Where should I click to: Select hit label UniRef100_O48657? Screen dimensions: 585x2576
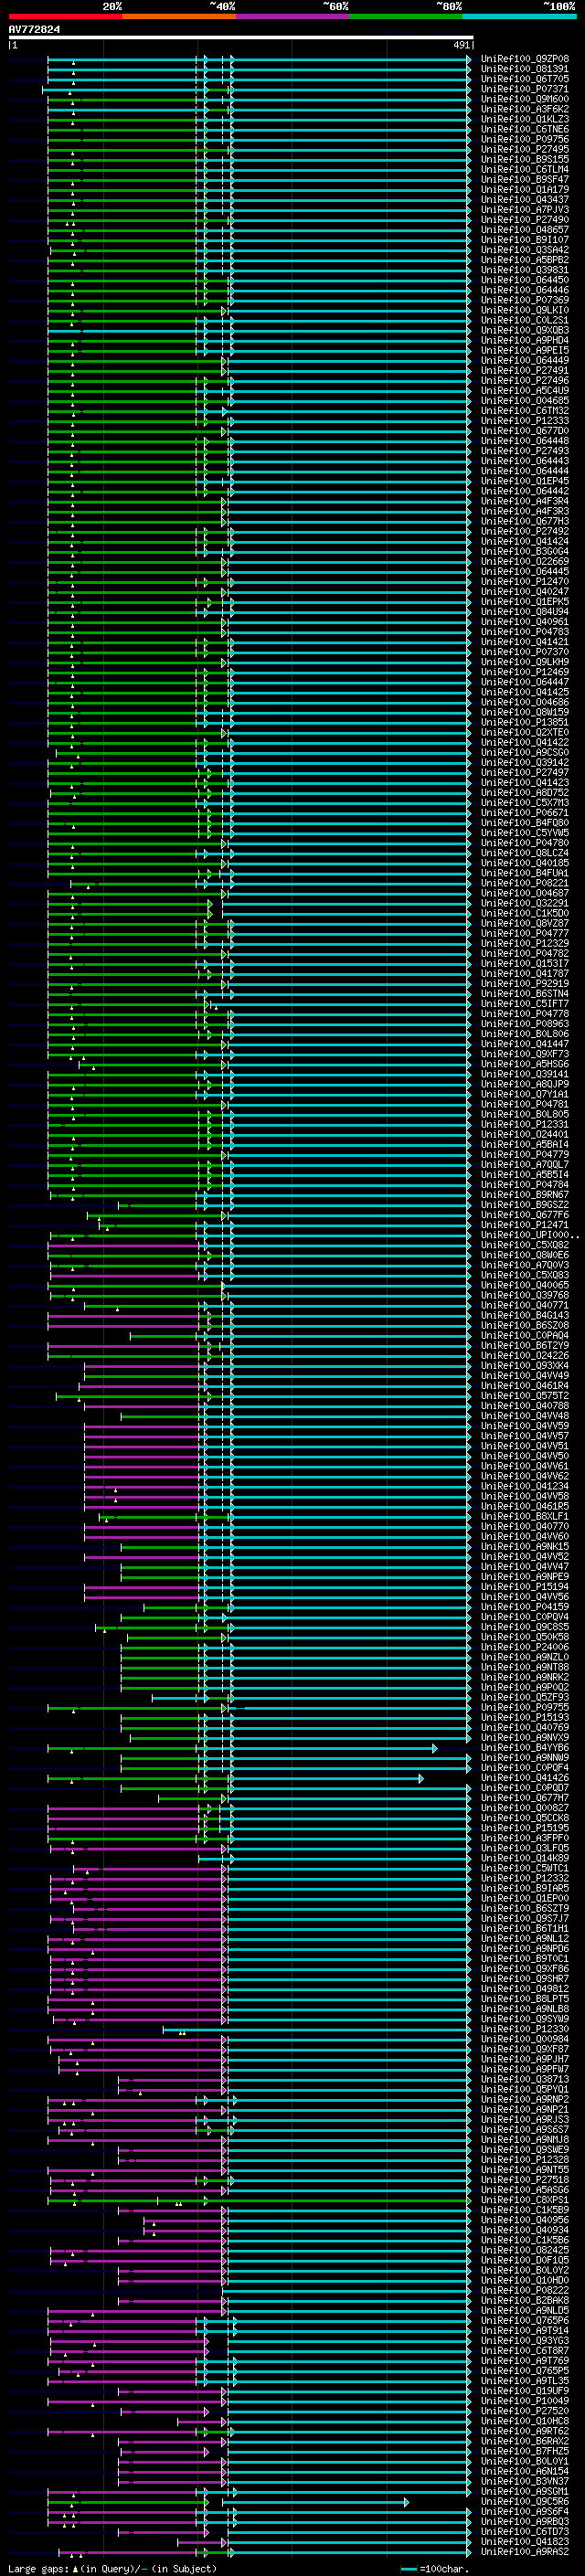[525, 230]
